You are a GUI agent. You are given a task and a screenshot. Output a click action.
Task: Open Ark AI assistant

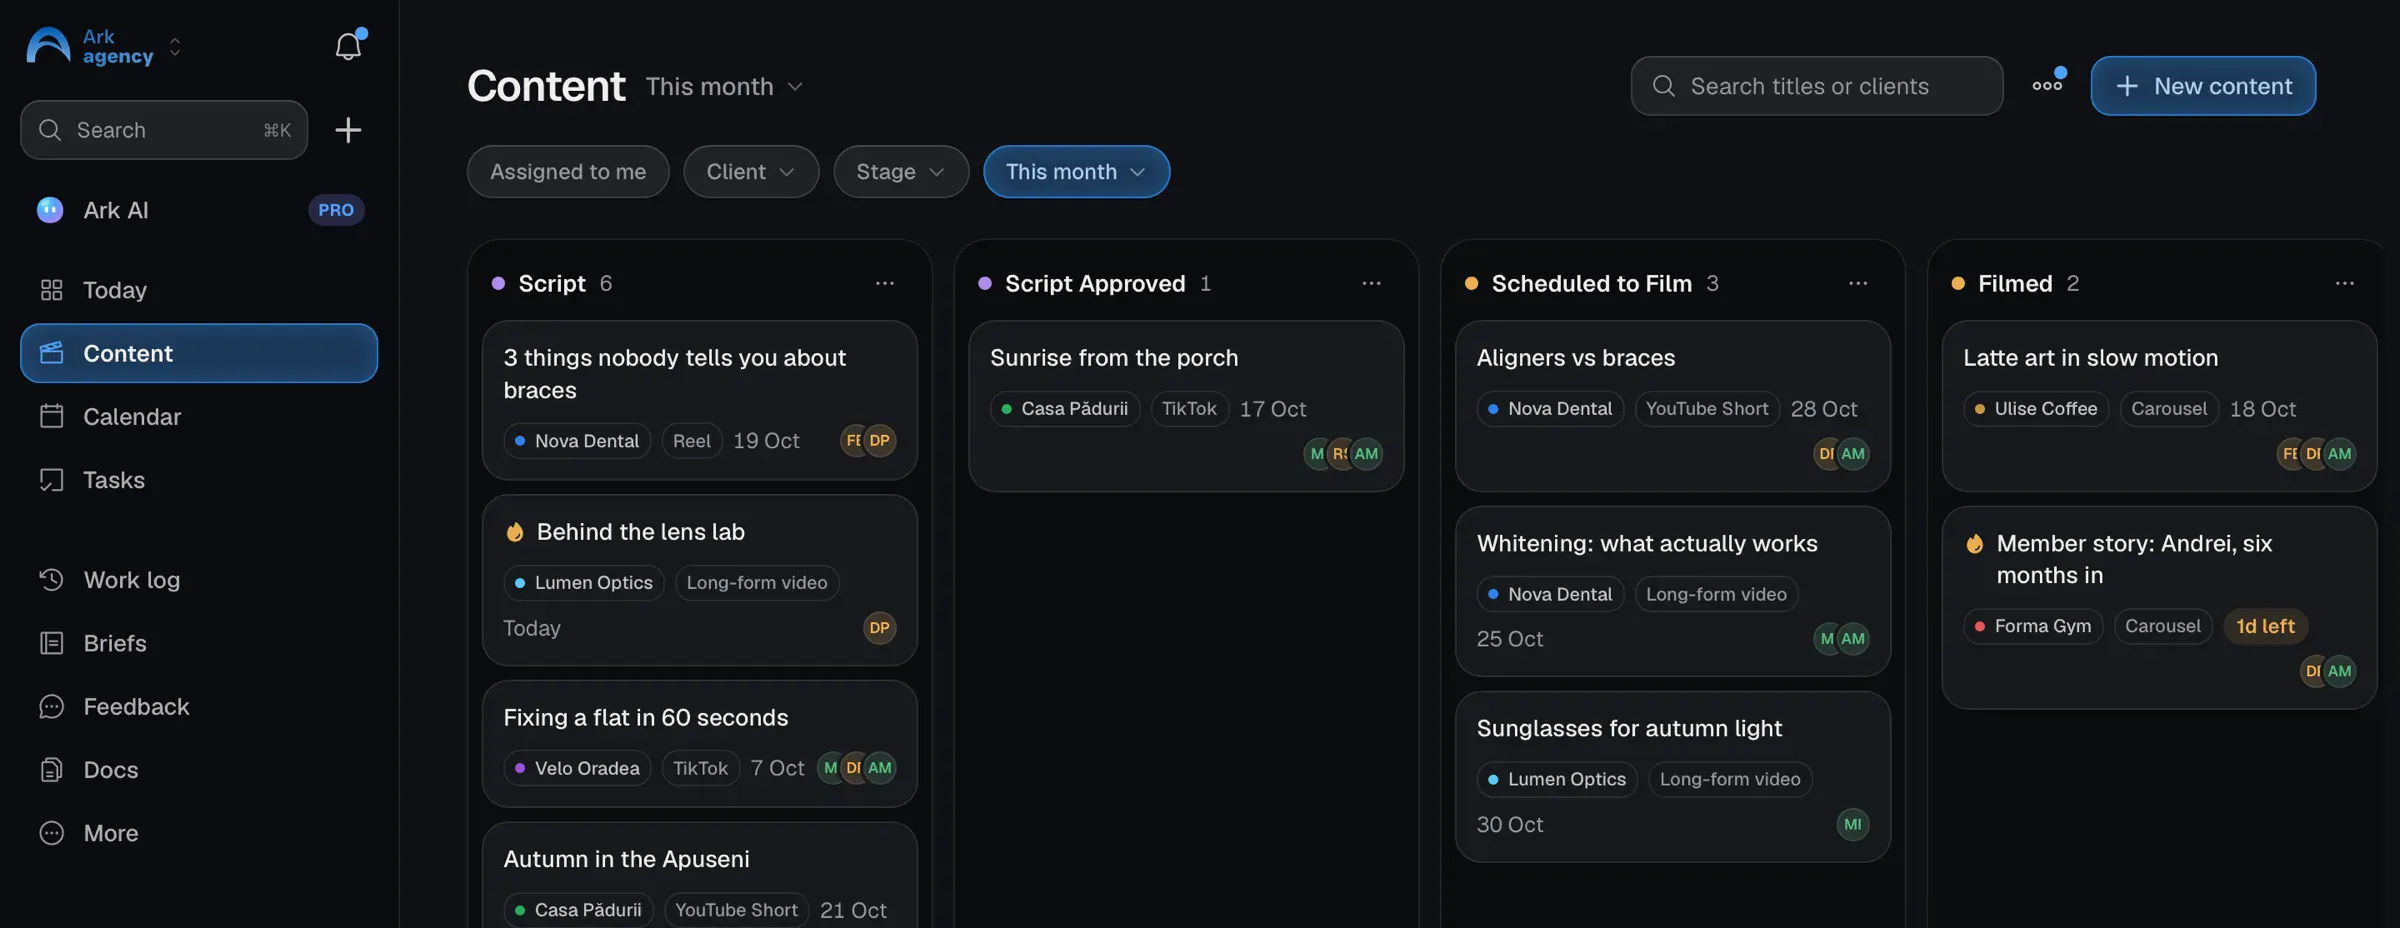click(x=199, y=210)
